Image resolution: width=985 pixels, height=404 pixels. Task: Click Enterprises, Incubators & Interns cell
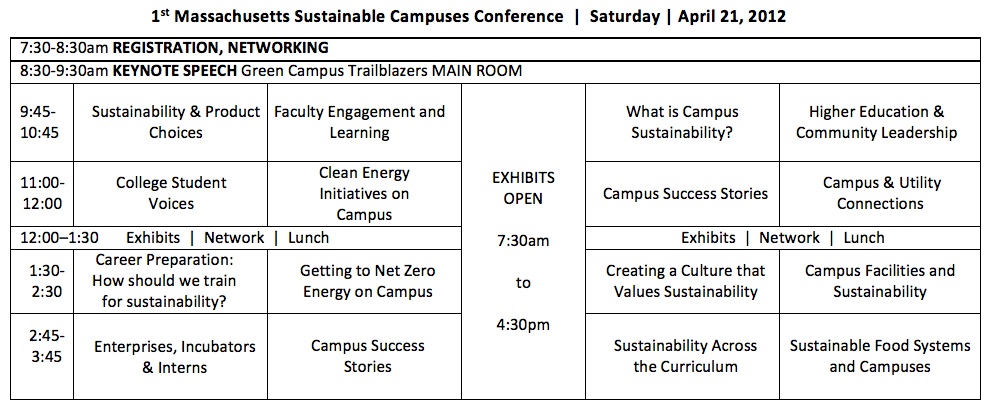pos(170,356)
